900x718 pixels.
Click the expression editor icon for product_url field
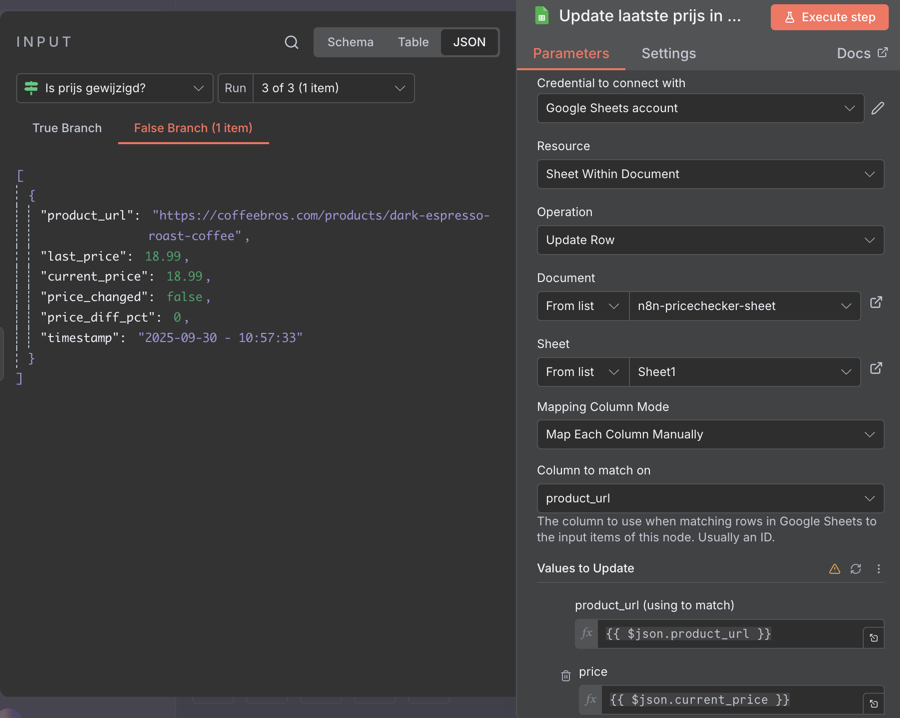point(873,637)
